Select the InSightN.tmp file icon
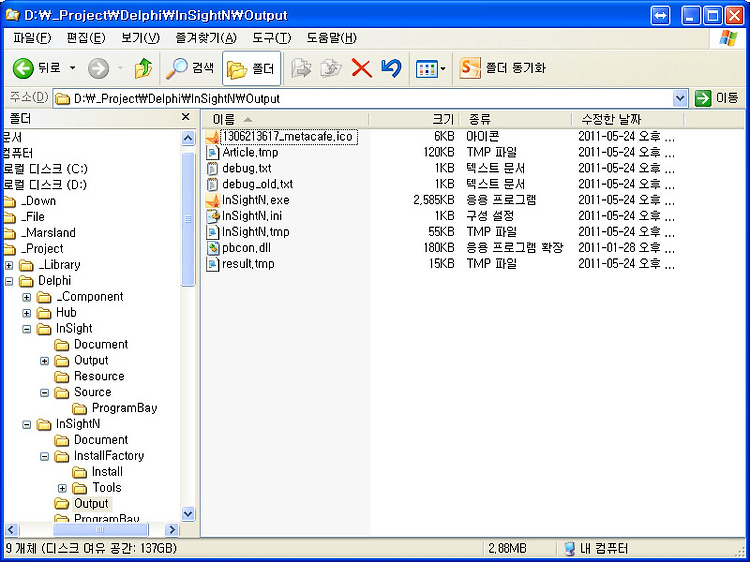This screenshot has width=750, height=562. [x=212, y=232]
